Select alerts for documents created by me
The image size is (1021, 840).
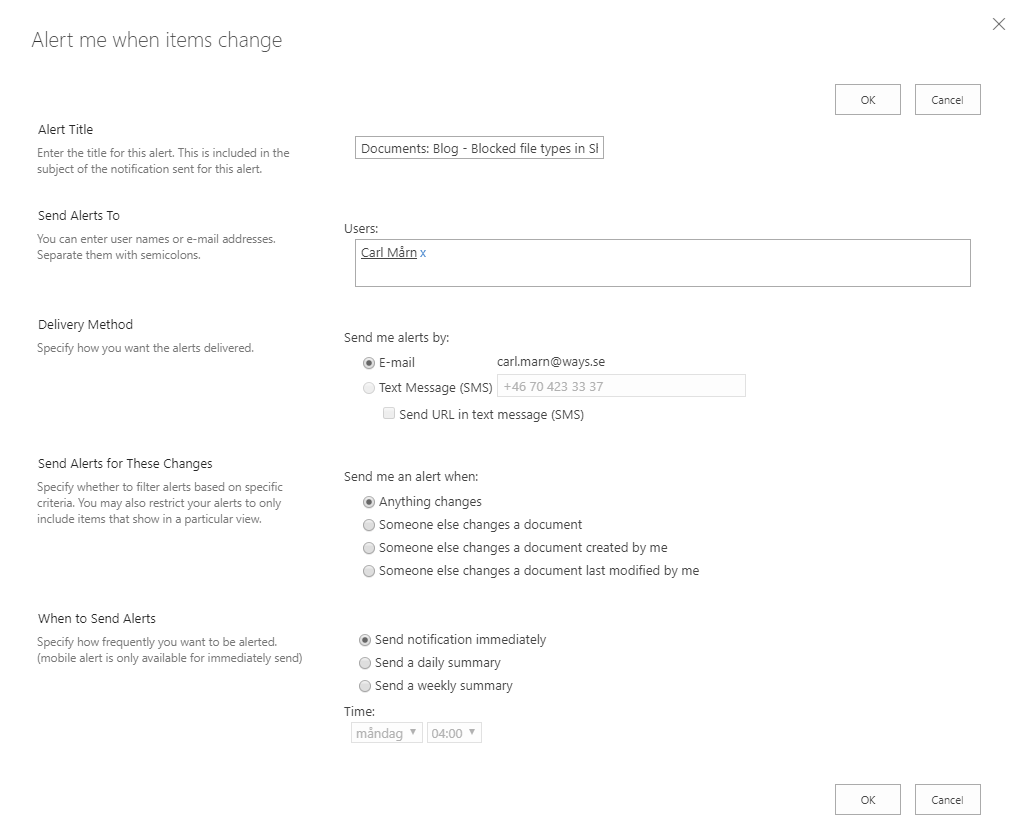click(x=369, y=547)
